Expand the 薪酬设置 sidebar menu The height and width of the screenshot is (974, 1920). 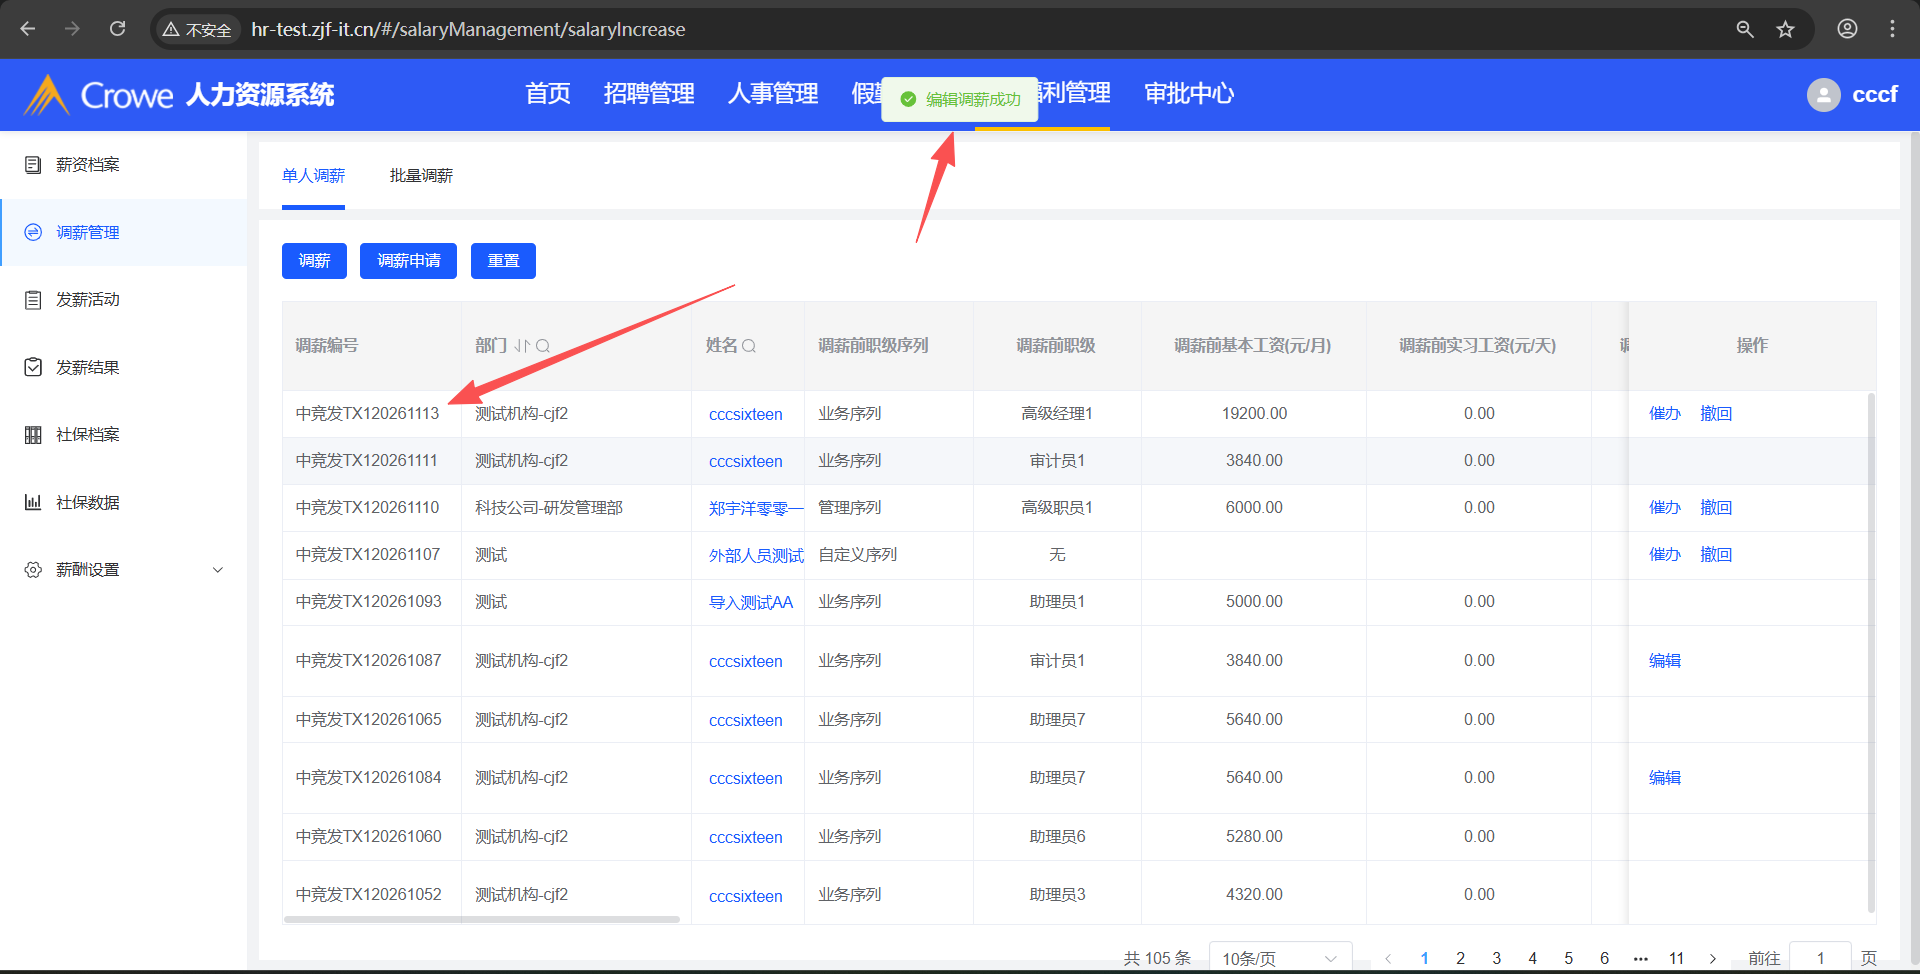tap(217, 570)
